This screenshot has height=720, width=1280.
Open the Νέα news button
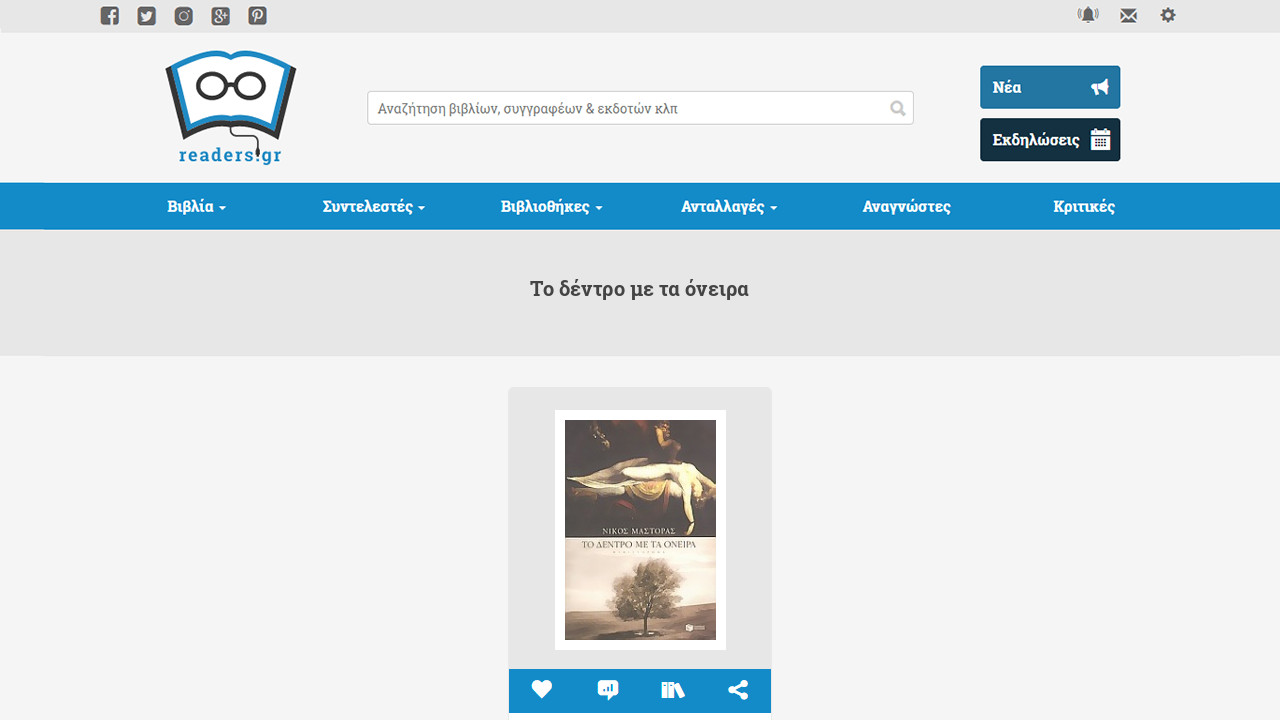pos(1050,87)
